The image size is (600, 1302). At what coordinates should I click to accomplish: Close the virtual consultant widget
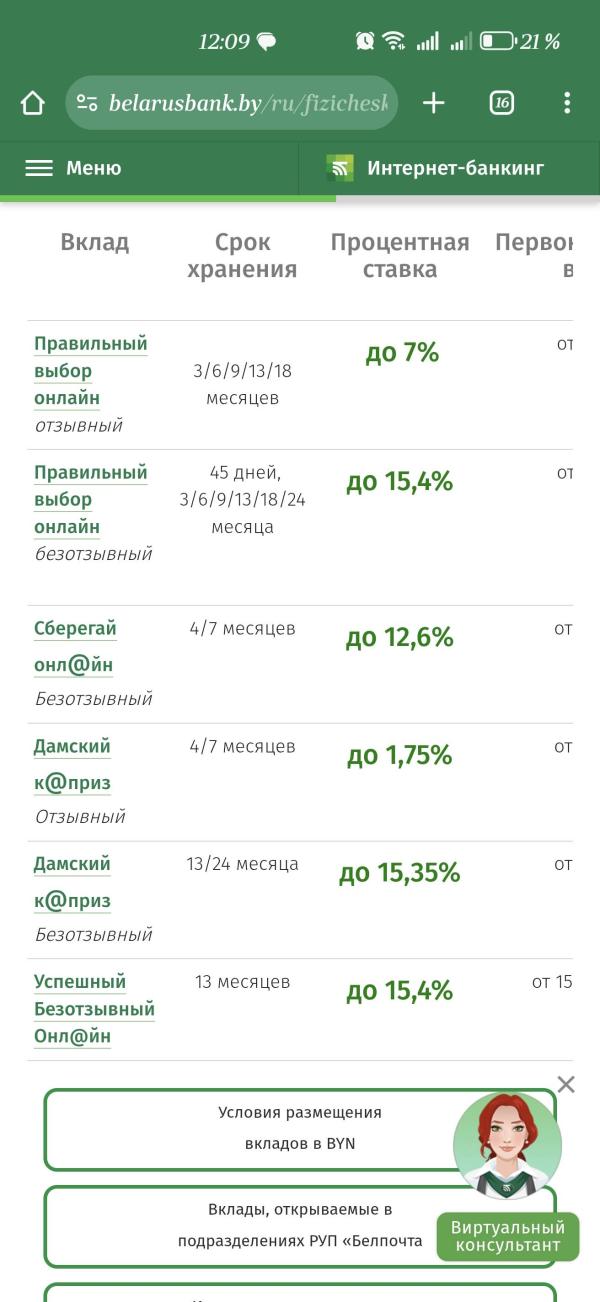point(566,1085)
